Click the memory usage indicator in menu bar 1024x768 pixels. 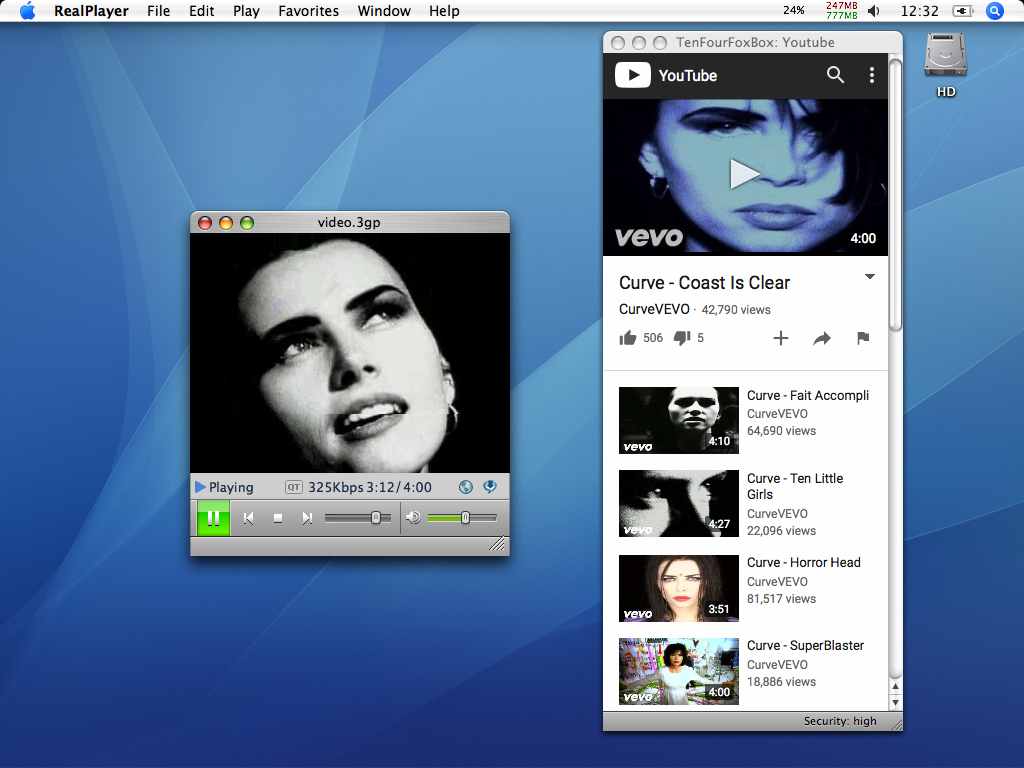click(842, 10)
